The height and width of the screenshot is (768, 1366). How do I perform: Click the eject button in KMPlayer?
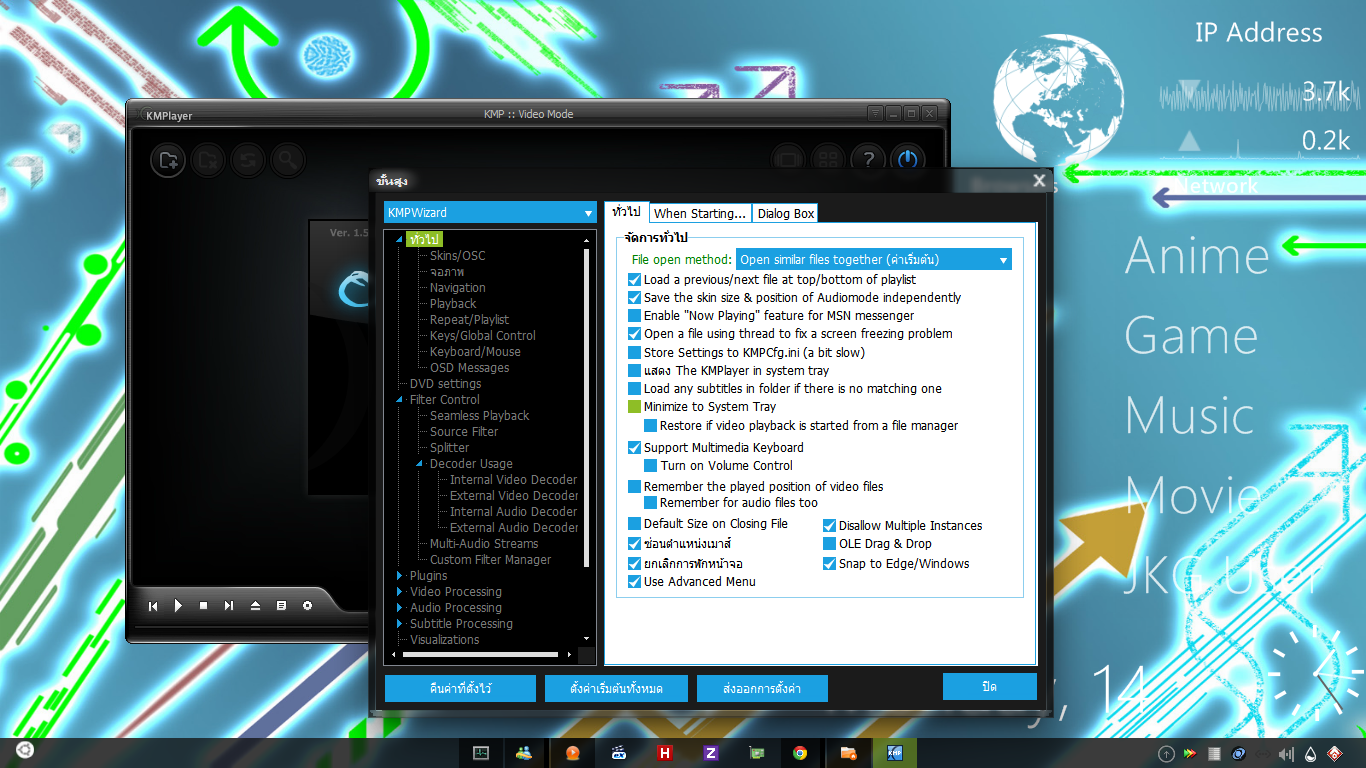tap(255, 605)
